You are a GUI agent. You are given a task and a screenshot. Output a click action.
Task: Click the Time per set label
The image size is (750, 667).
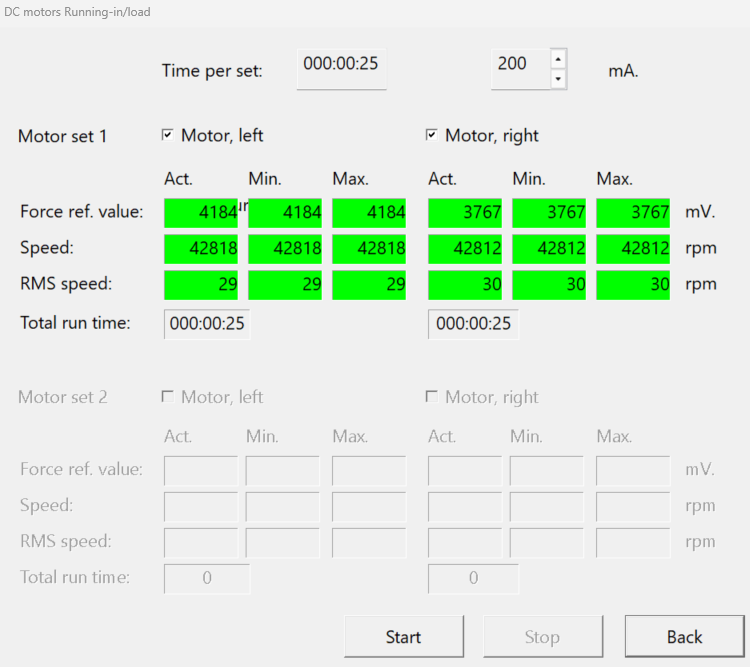[x=212, y=71]
